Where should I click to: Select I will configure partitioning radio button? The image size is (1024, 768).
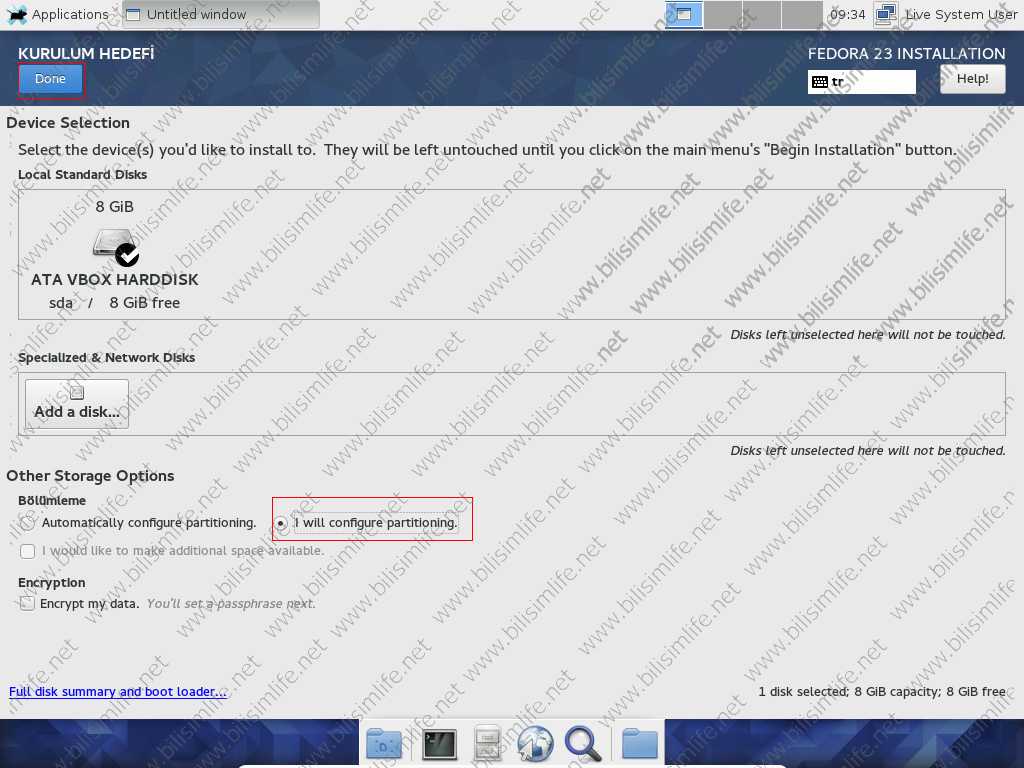(281, 523)
